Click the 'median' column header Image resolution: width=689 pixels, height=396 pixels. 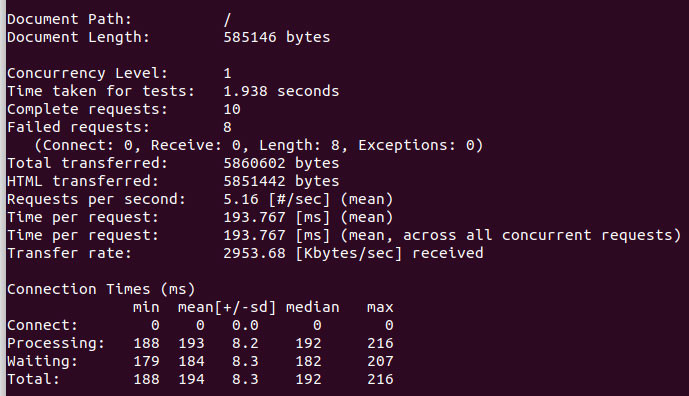(312, 307)
